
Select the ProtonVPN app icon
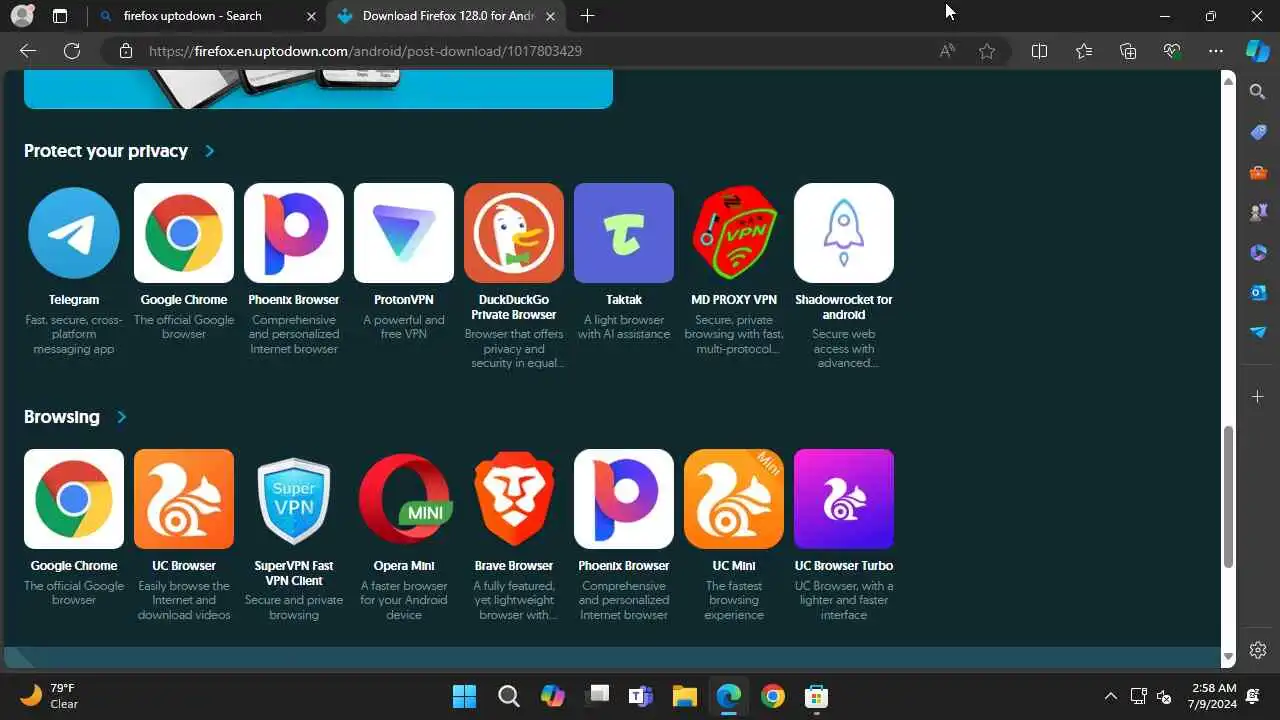[404, 233]
